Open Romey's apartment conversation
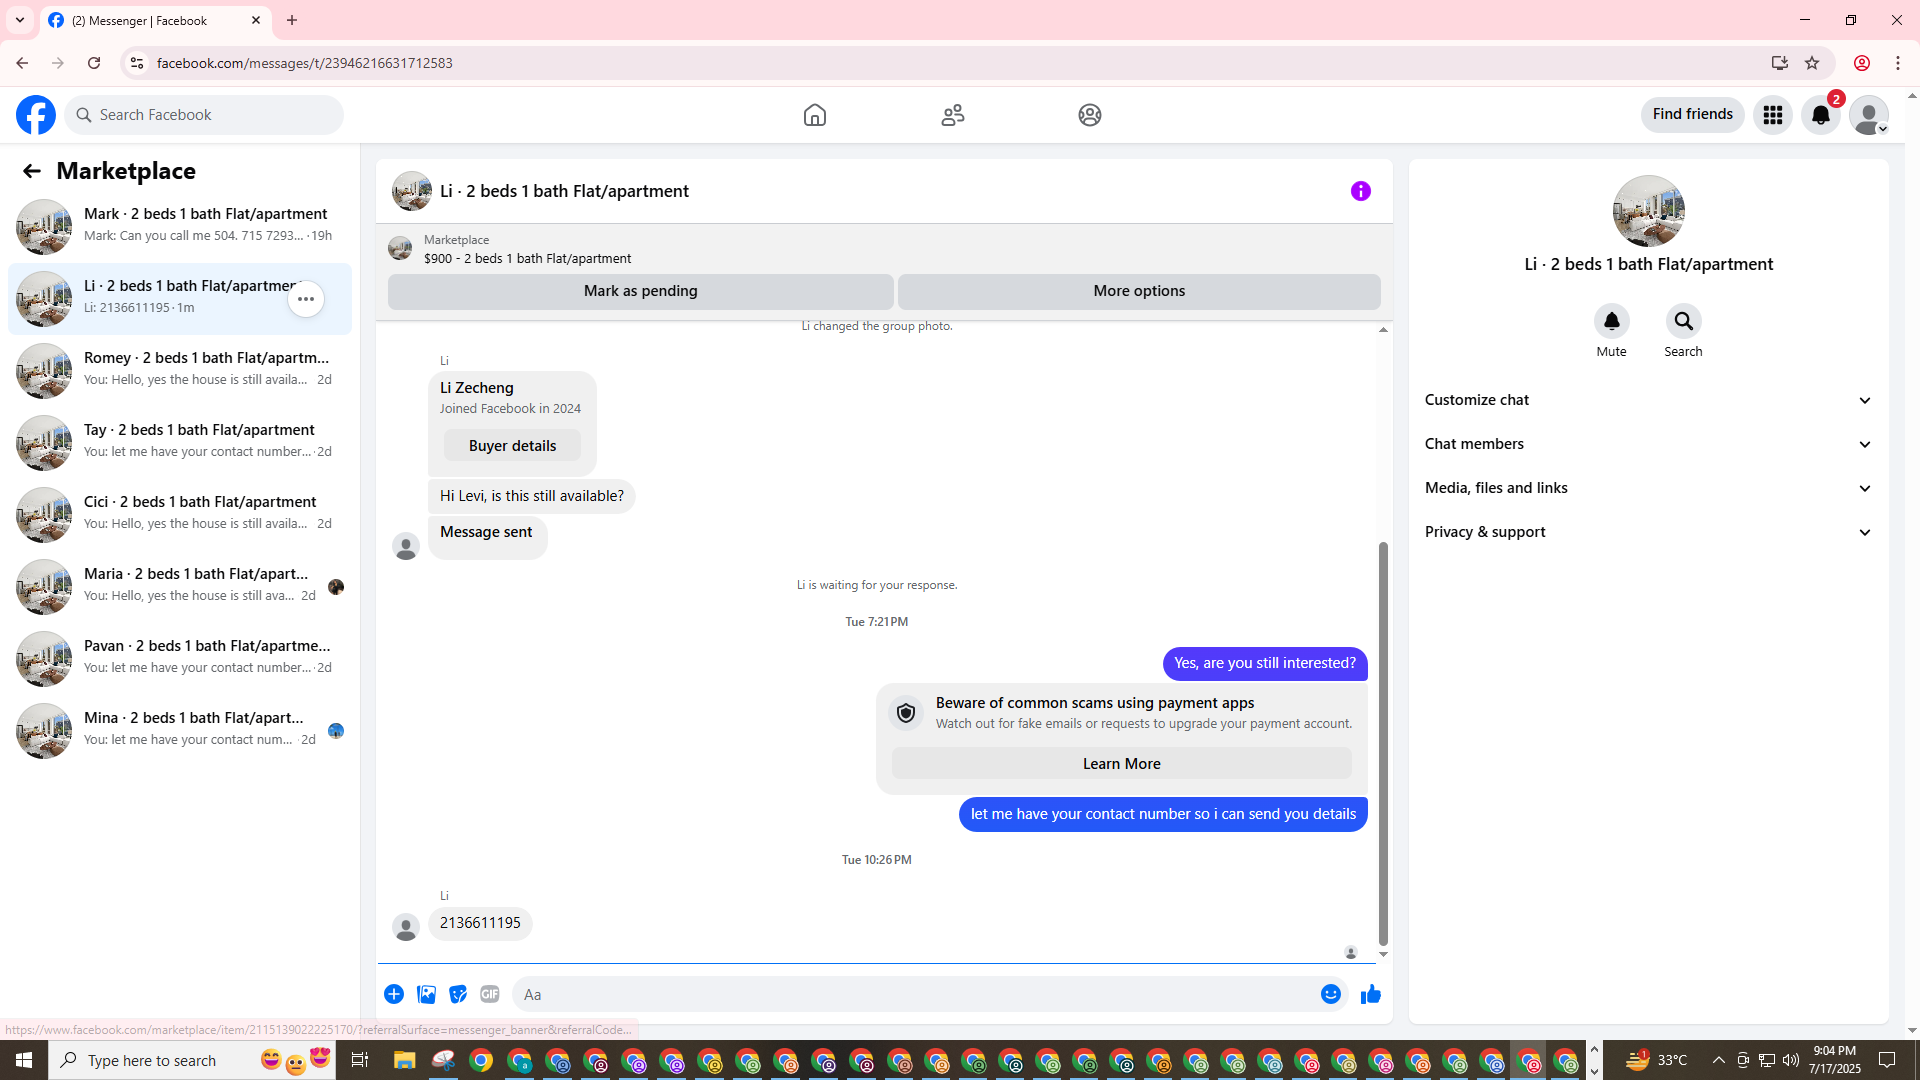 [x=180, y=370]
